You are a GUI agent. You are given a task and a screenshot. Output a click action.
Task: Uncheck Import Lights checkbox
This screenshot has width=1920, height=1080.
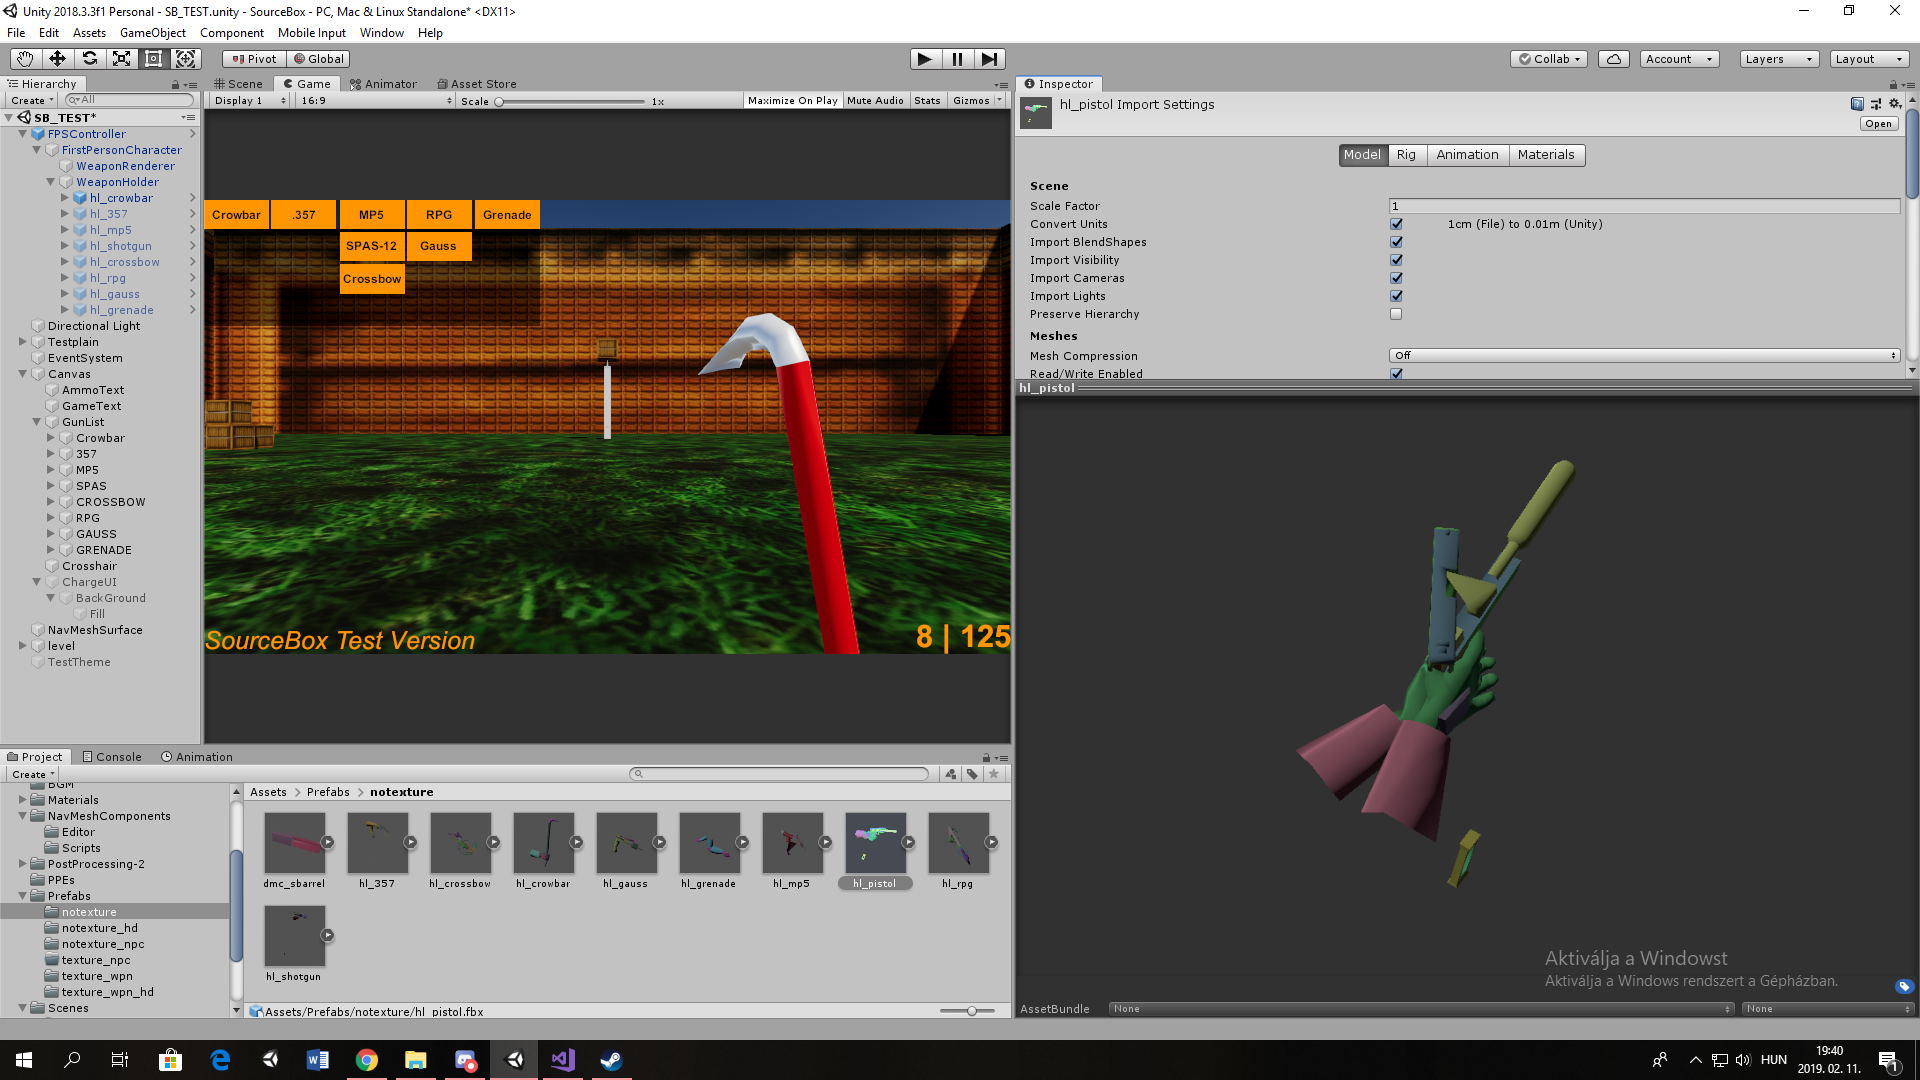coord(1396,296)
